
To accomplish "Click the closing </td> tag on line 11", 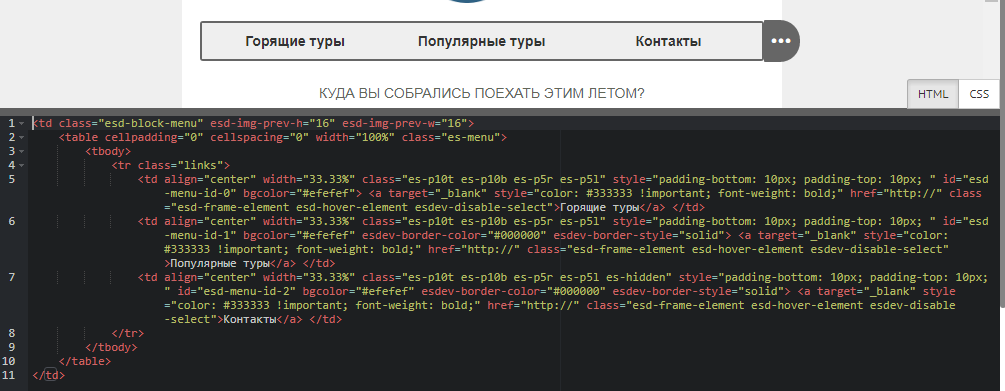I will [x=48, y=375].
